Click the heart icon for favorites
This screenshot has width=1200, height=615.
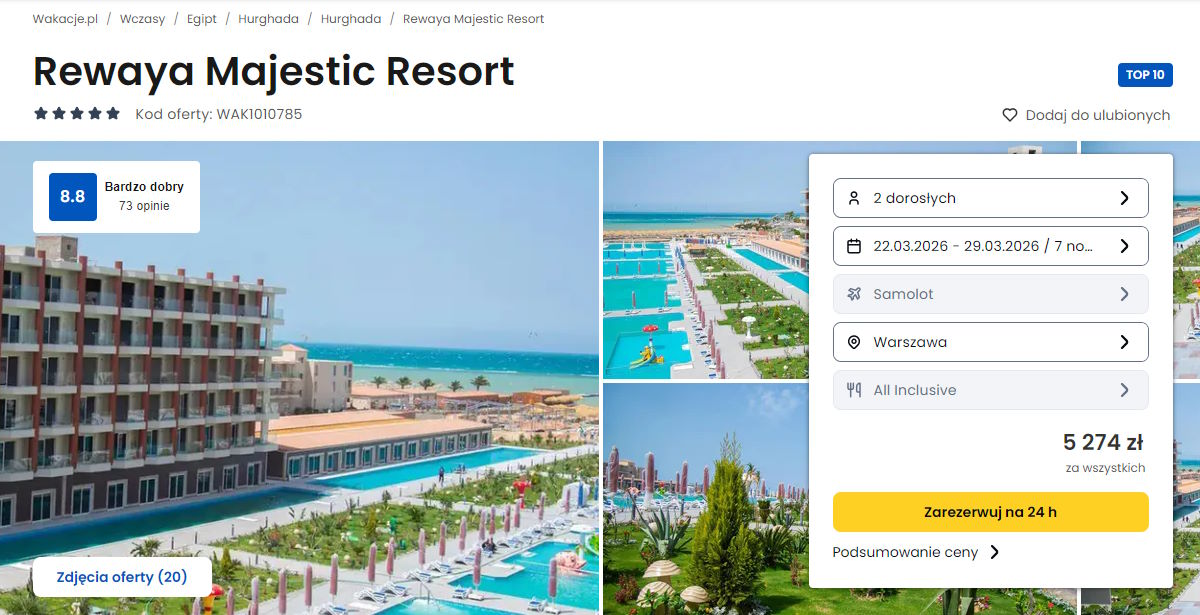click(1010, 115)
